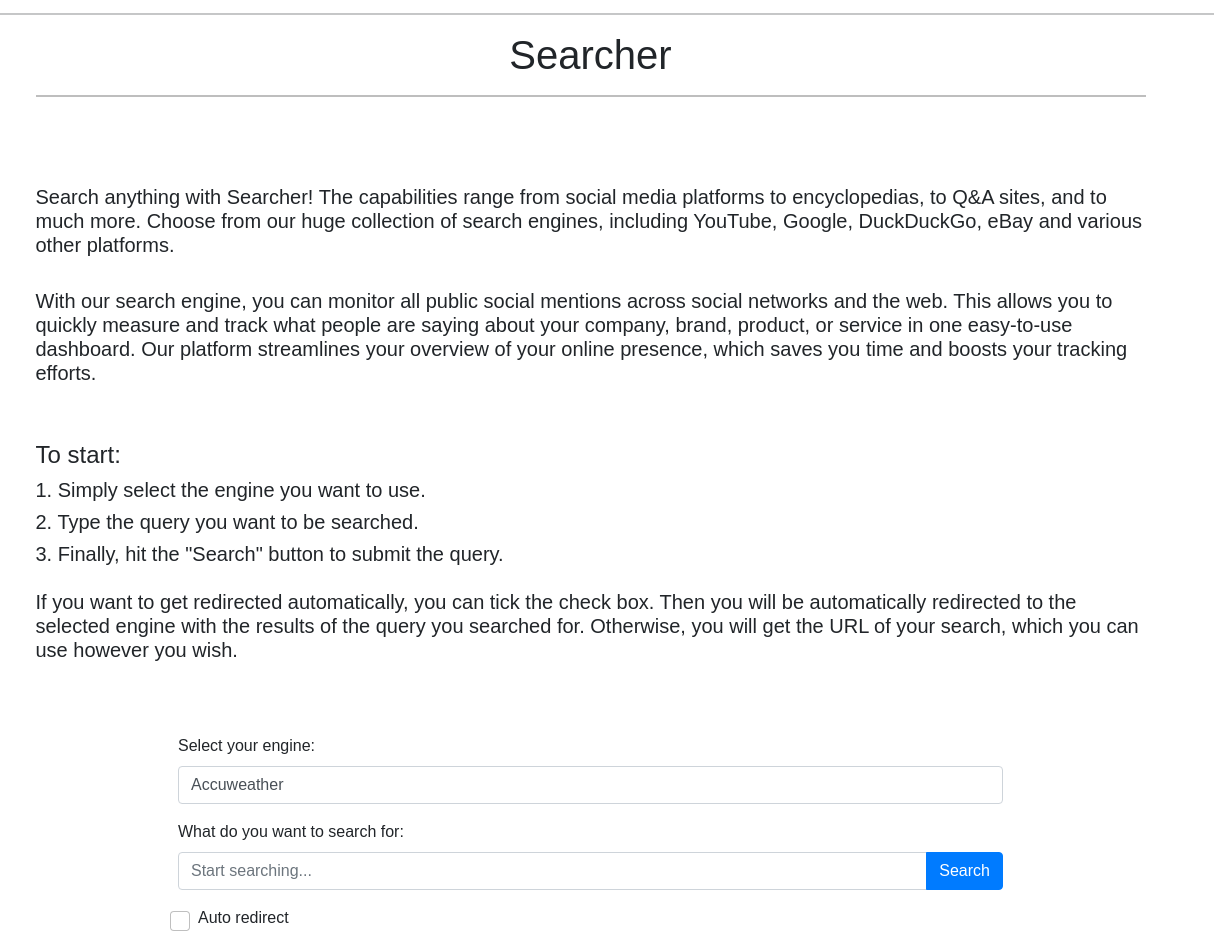Click the Auto redirect label text

click(x=243, y=918)
